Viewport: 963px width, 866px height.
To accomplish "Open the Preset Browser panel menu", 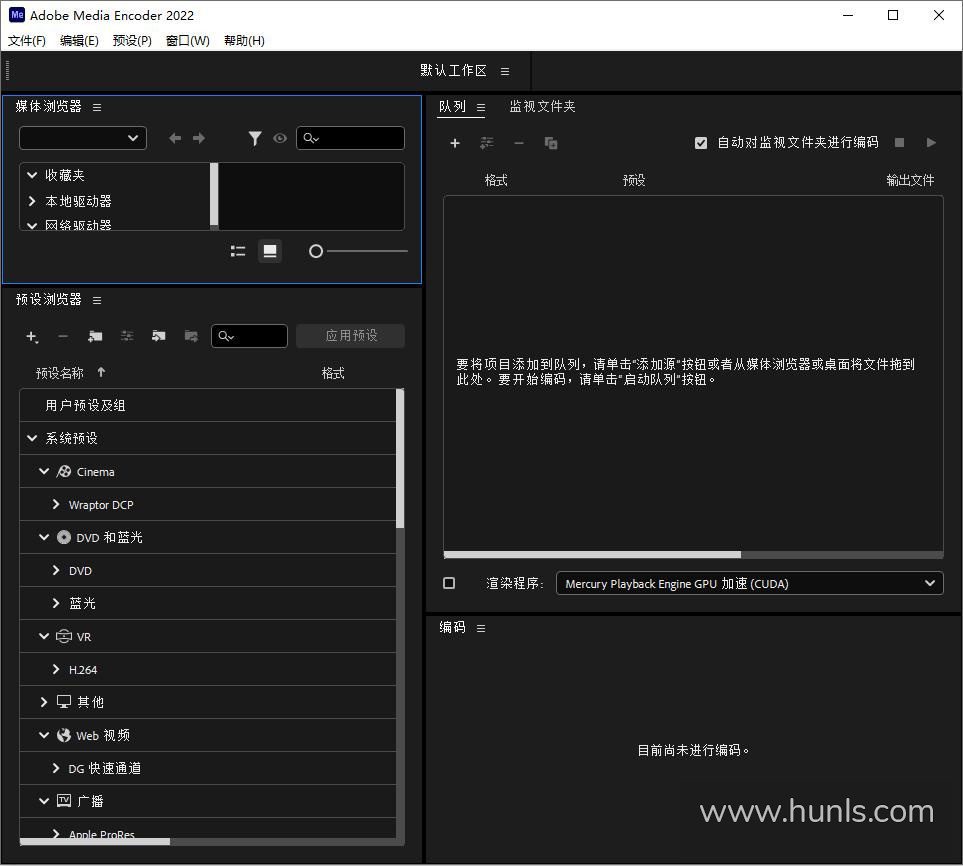I will click(97, 300).
